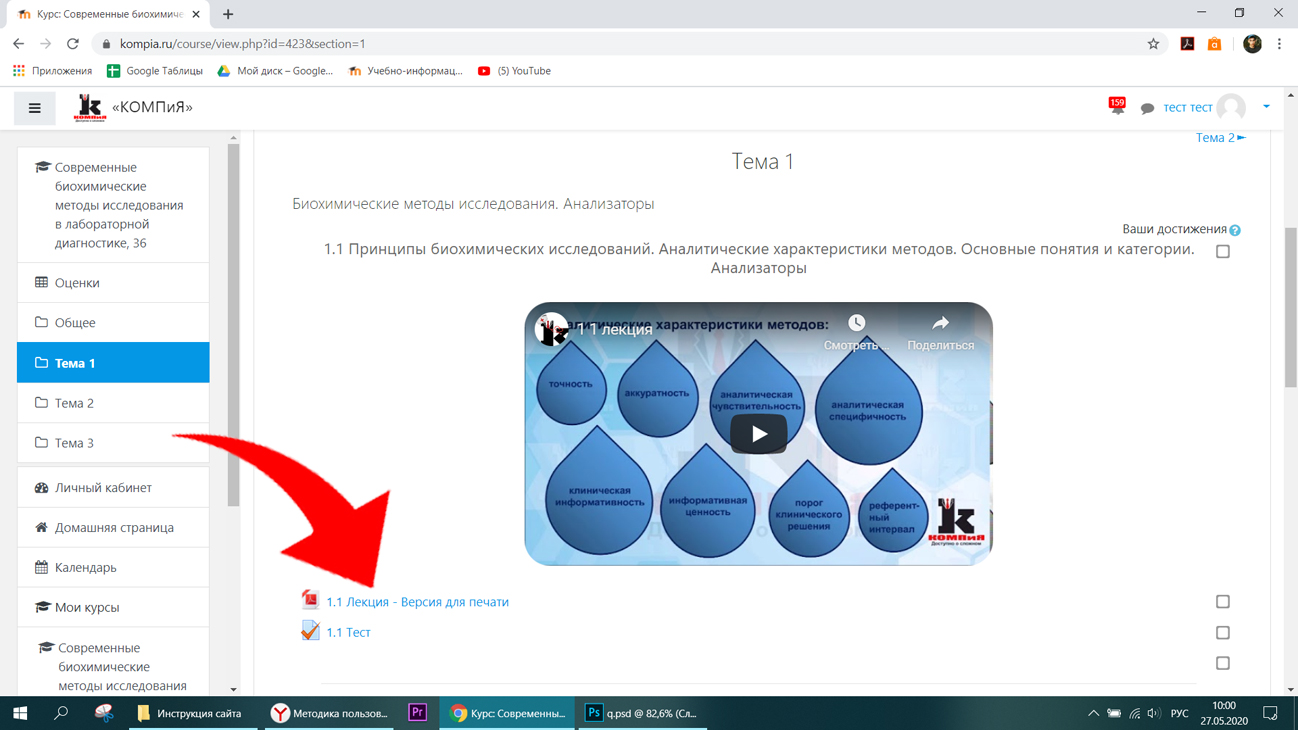This screenshot has width=1298, height=730.
Task: Mark lecture 1.1 heading completion checkbox
Action: tap(1223, 252)
